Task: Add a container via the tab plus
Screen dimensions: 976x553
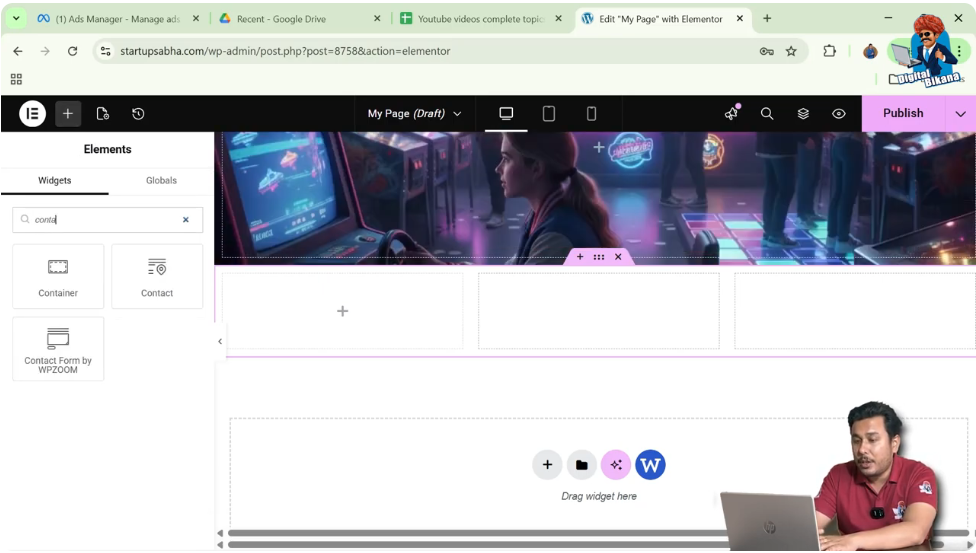Action: tap(580, 257)
